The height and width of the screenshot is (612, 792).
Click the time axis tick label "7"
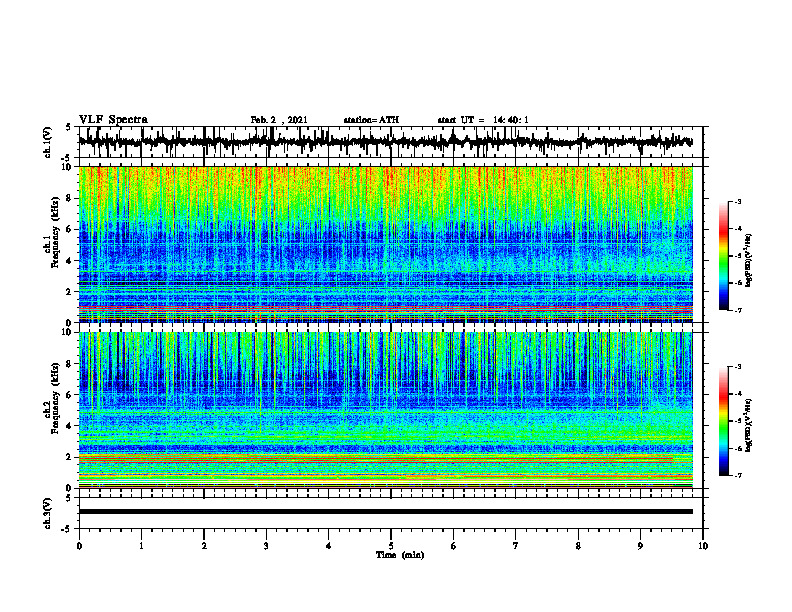[516, 546]
